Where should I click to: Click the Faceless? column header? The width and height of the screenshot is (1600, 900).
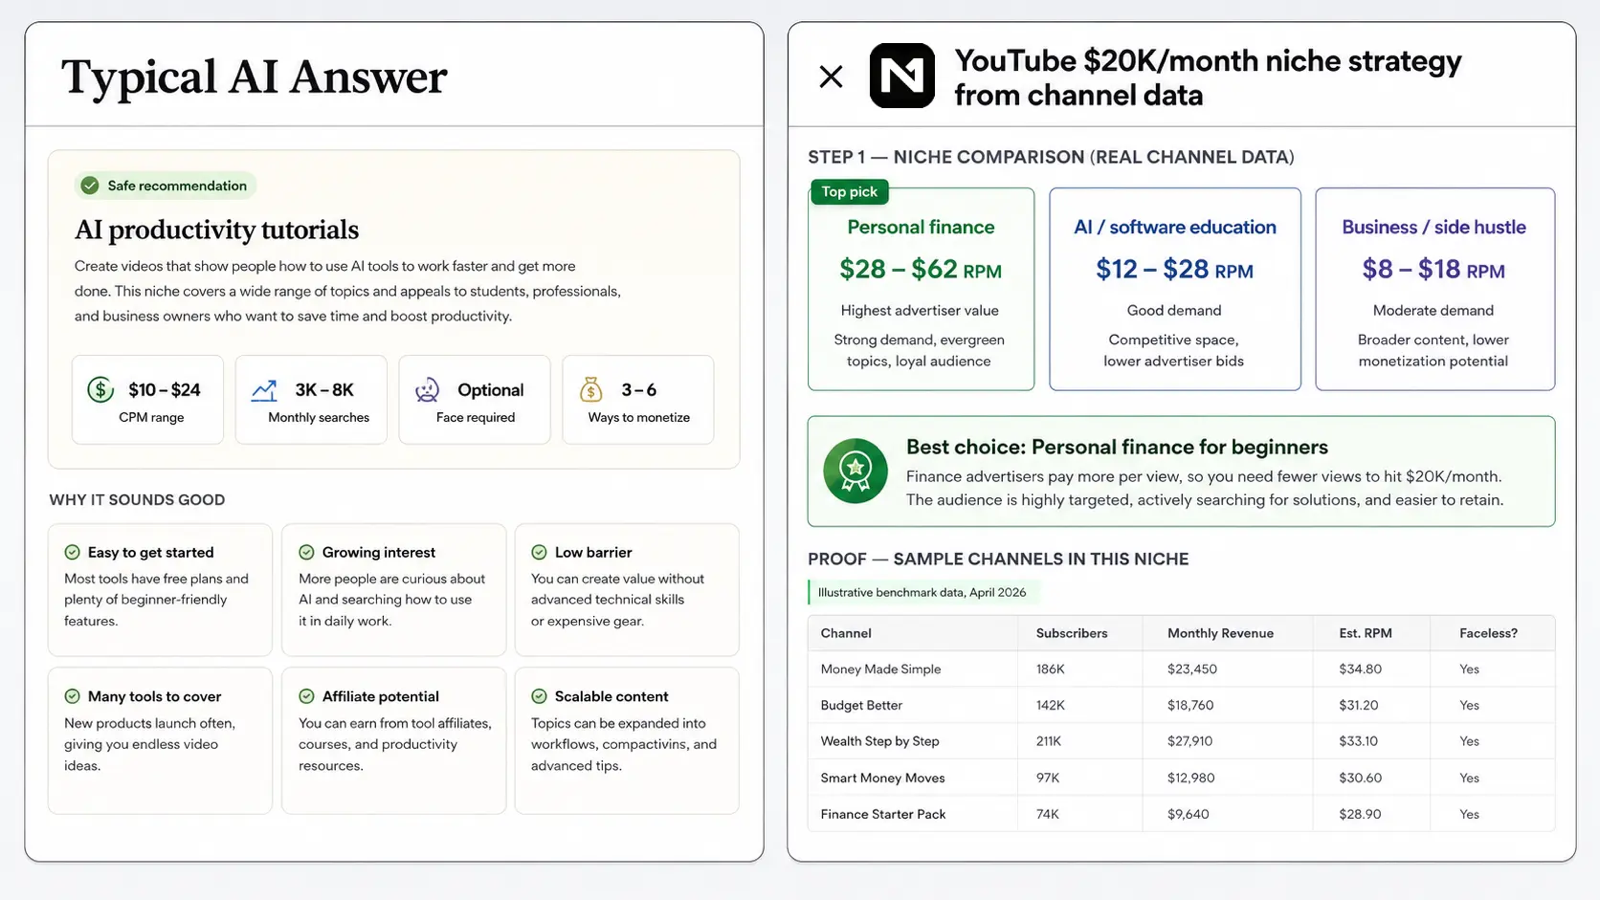[x=1488, y=633]
